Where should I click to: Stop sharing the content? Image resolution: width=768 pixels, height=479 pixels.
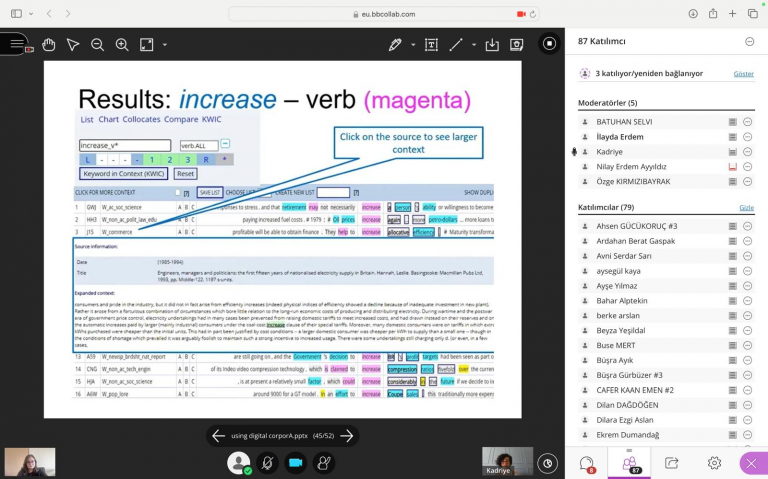point(549,44)
